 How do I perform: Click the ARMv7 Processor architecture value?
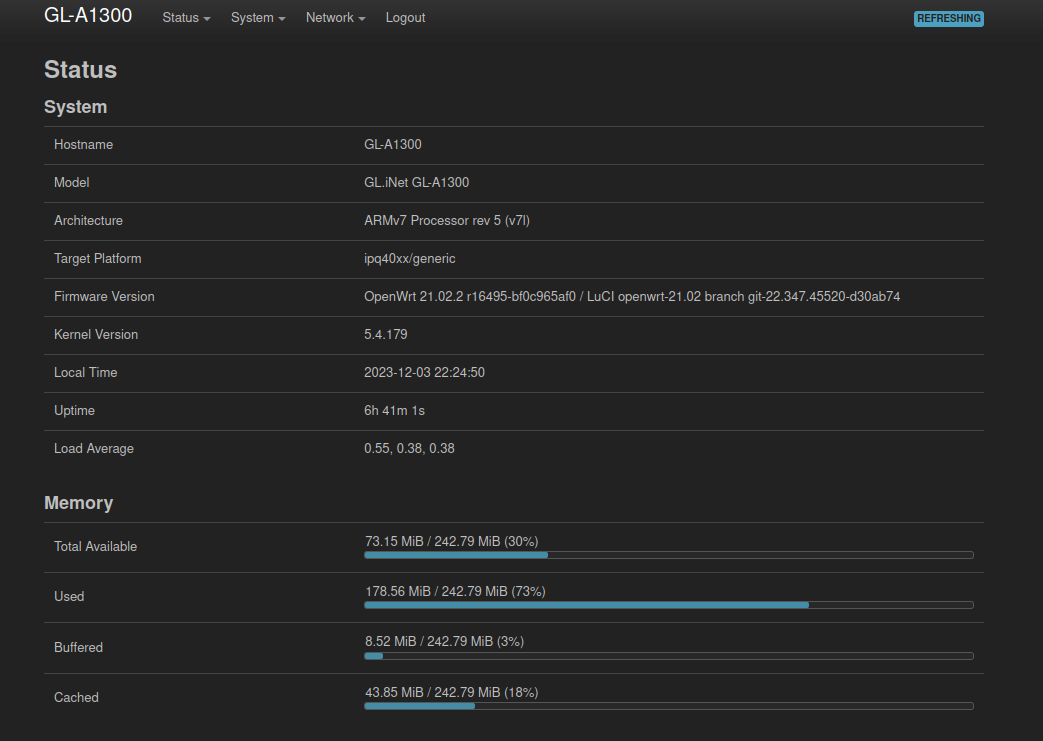coord(446,221)
